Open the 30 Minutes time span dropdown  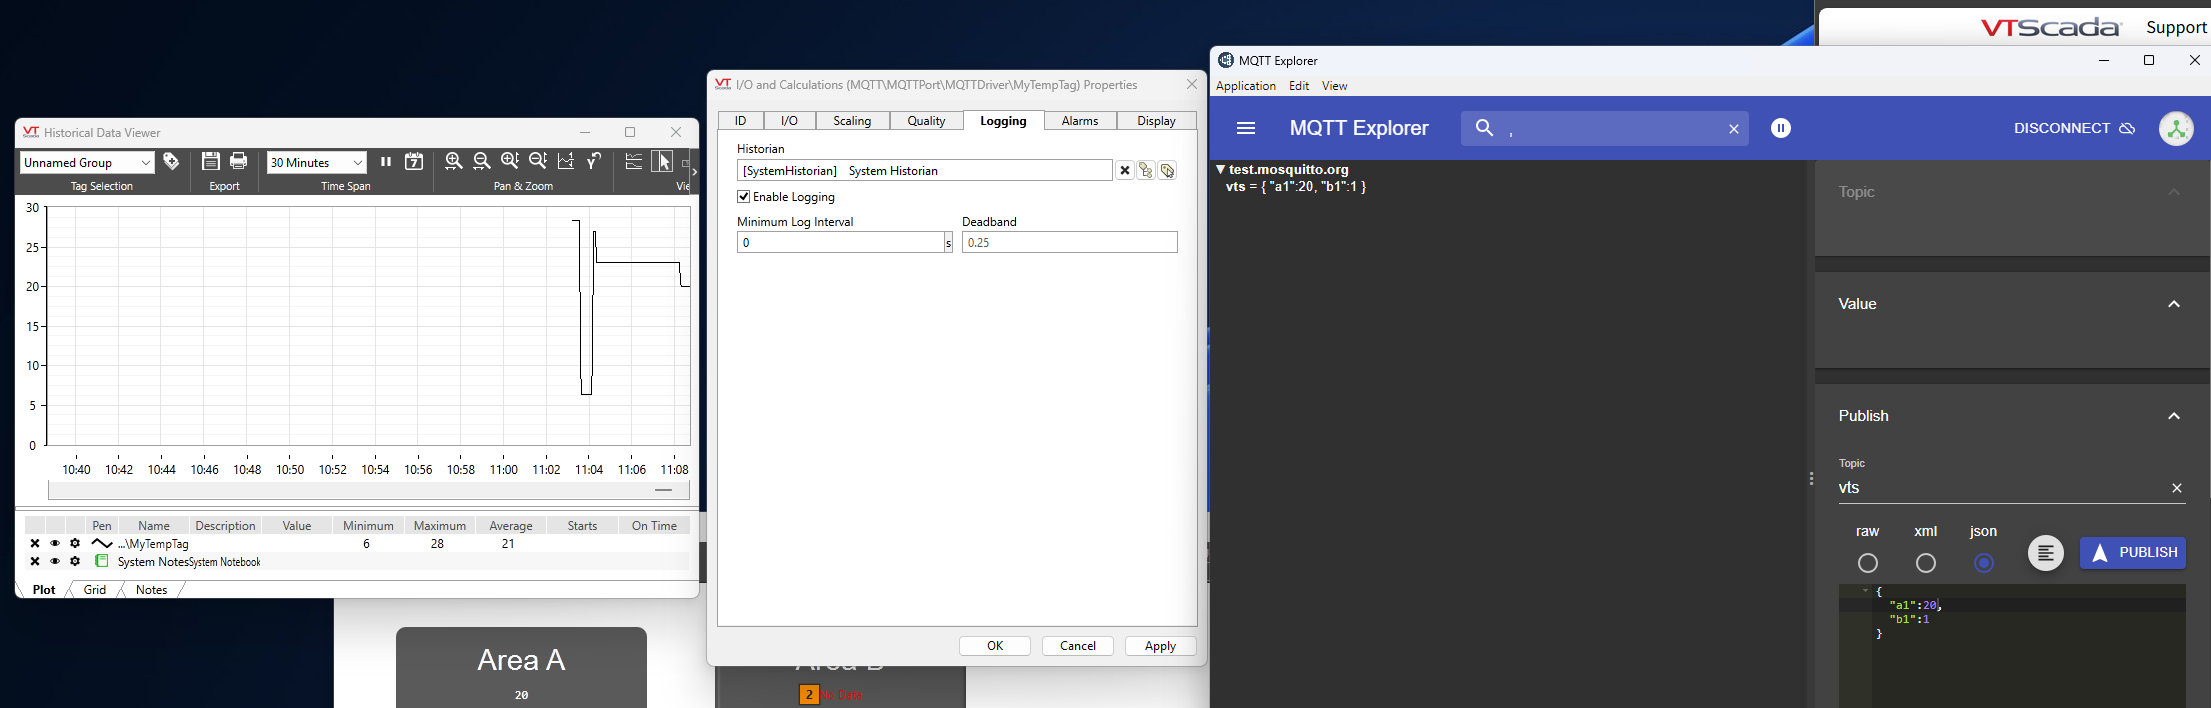coord(357,163)
